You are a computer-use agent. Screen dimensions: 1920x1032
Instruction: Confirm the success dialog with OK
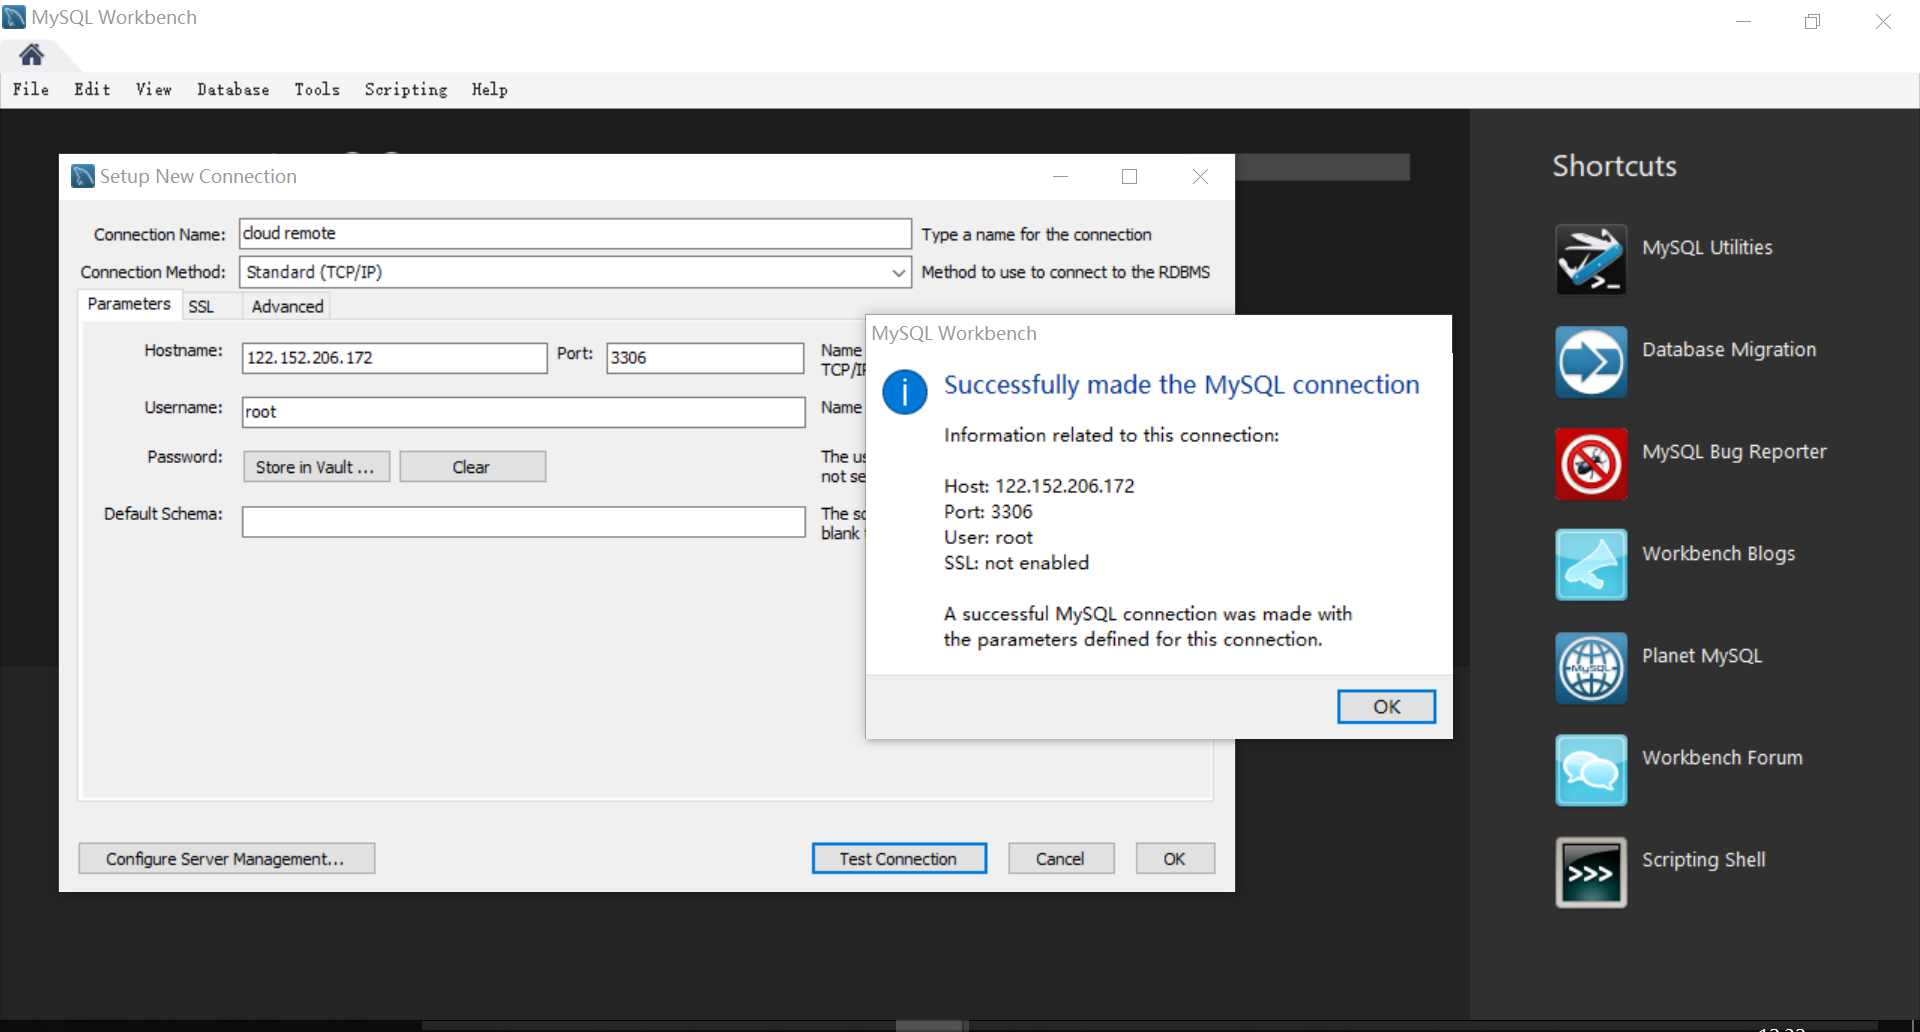pos(1385,707)
